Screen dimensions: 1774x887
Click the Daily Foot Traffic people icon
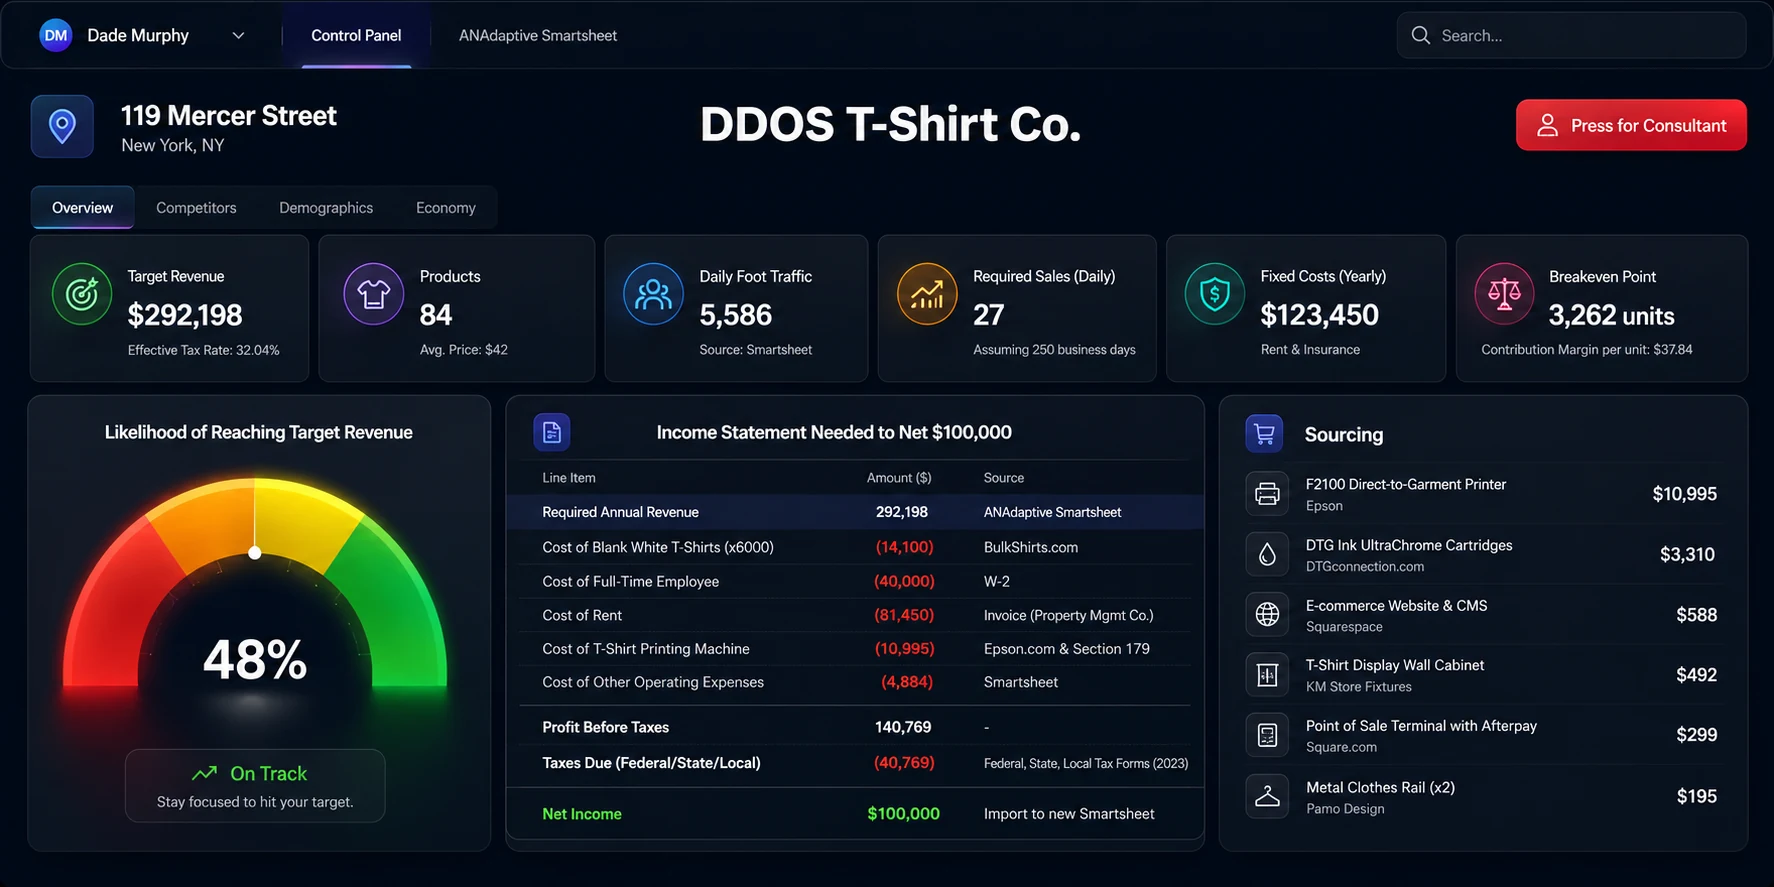[x=653, y=294]
